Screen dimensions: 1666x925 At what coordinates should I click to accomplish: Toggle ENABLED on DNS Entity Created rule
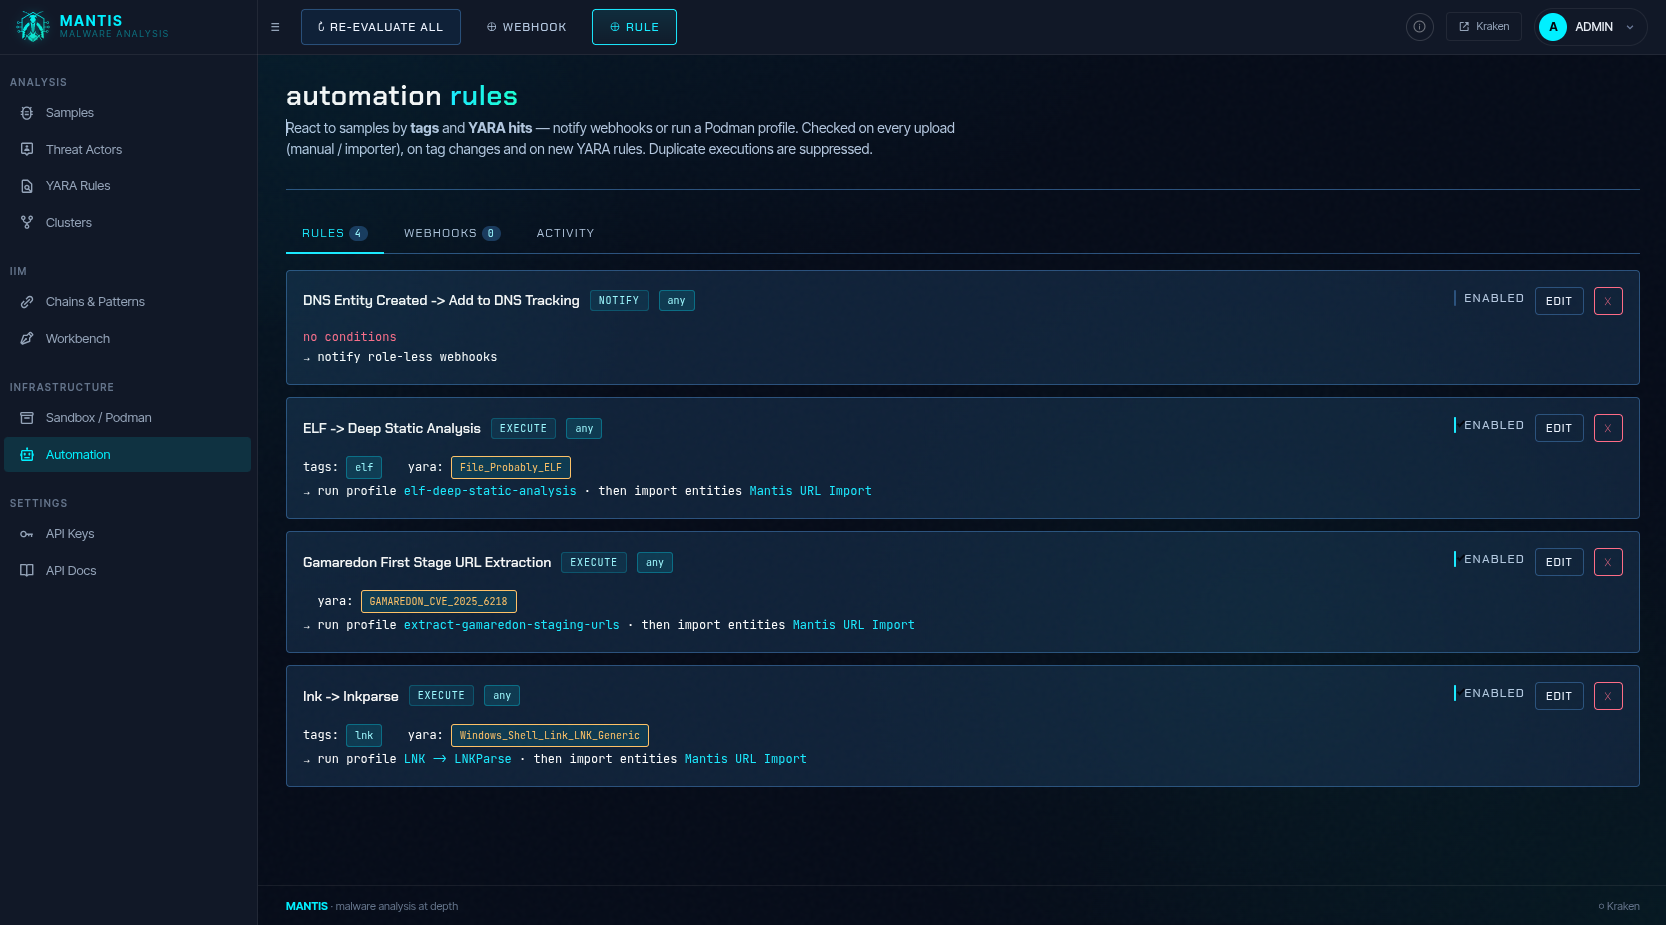tap(1489, 298)
